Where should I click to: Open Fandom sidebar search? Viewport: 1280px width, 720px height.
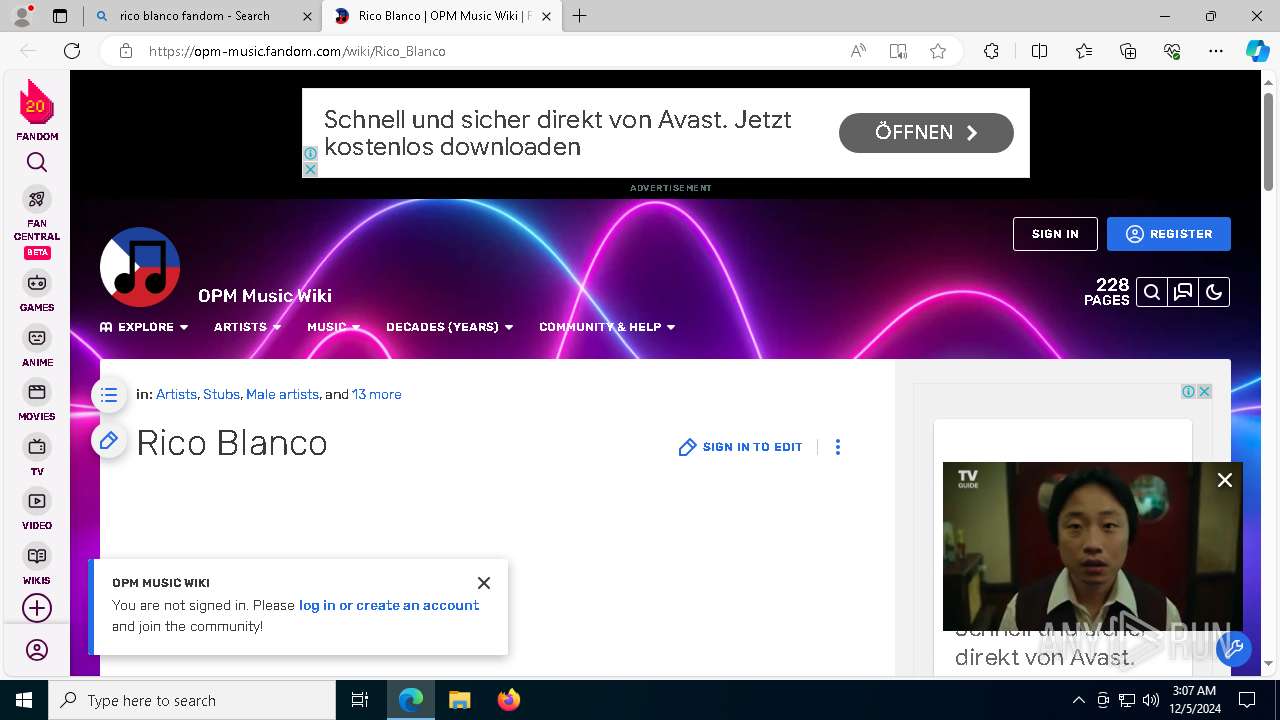[x=37, y=162]
